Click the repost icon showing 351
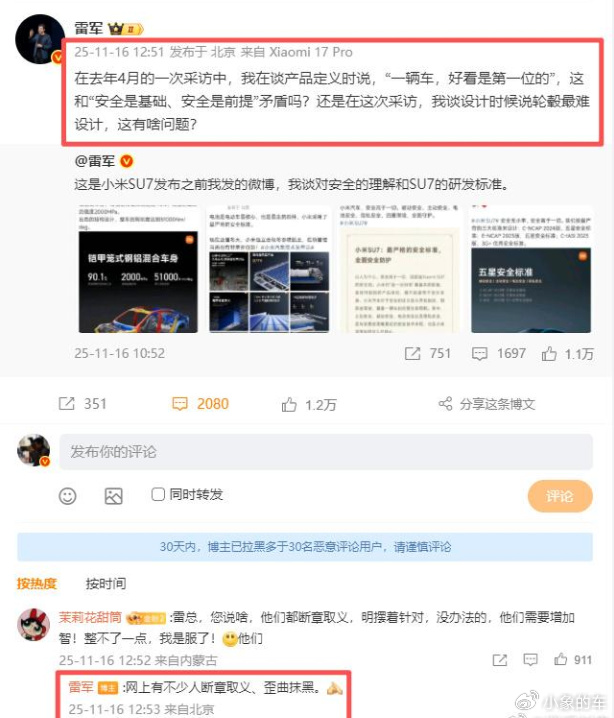Viewport: 614px width, 718px height. [67, 404]
